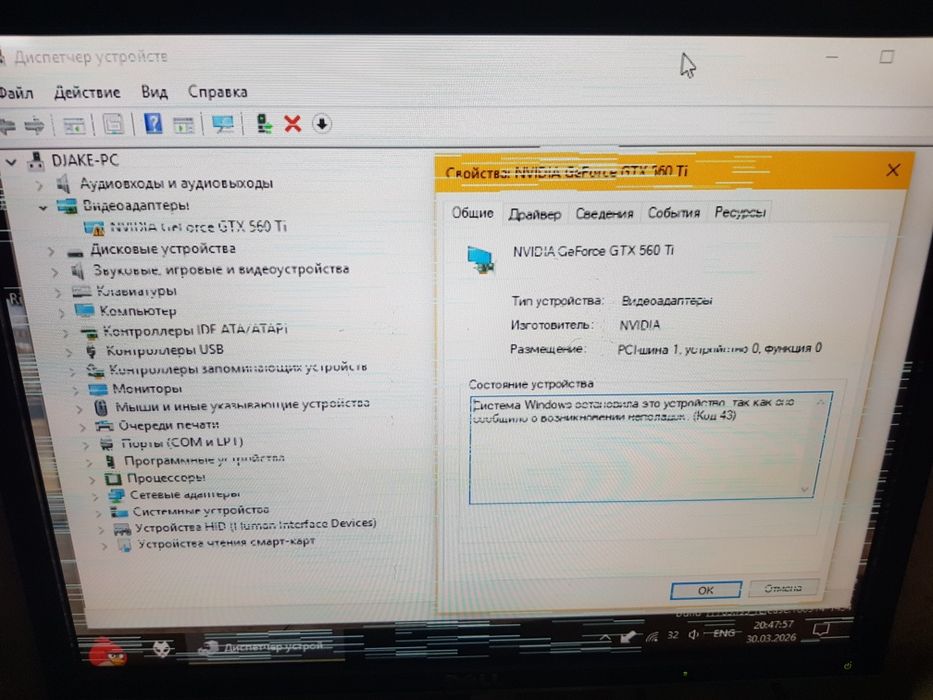
Task: Click the green update driver toolbar icon
Action: (x=264, y=124)
